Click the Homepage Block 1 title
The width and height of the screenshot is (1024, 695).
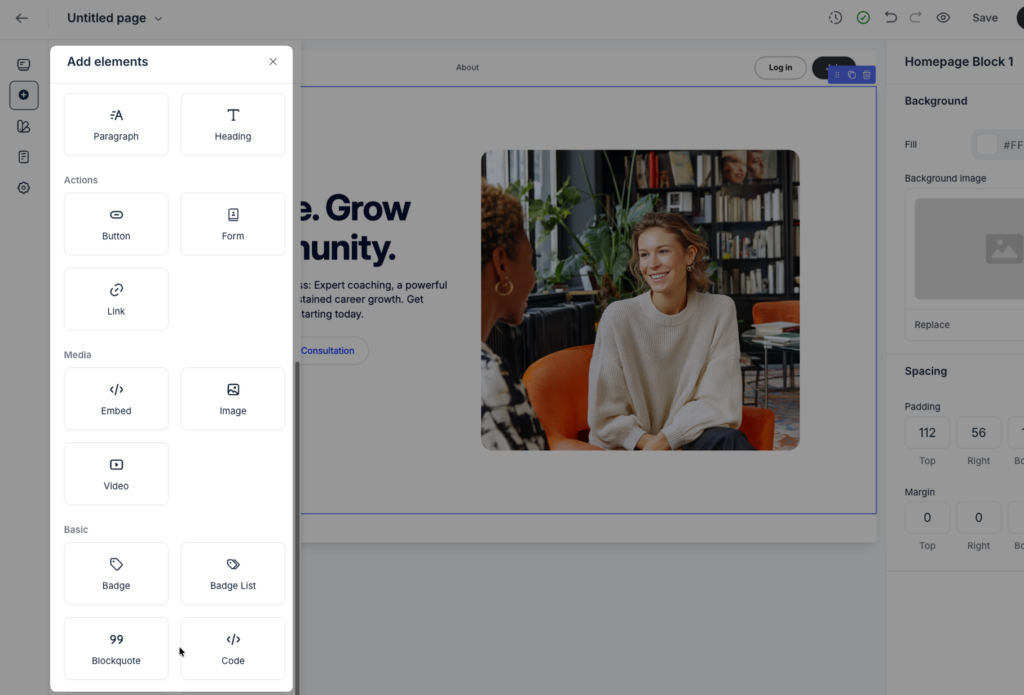click(x=959, y=61)
